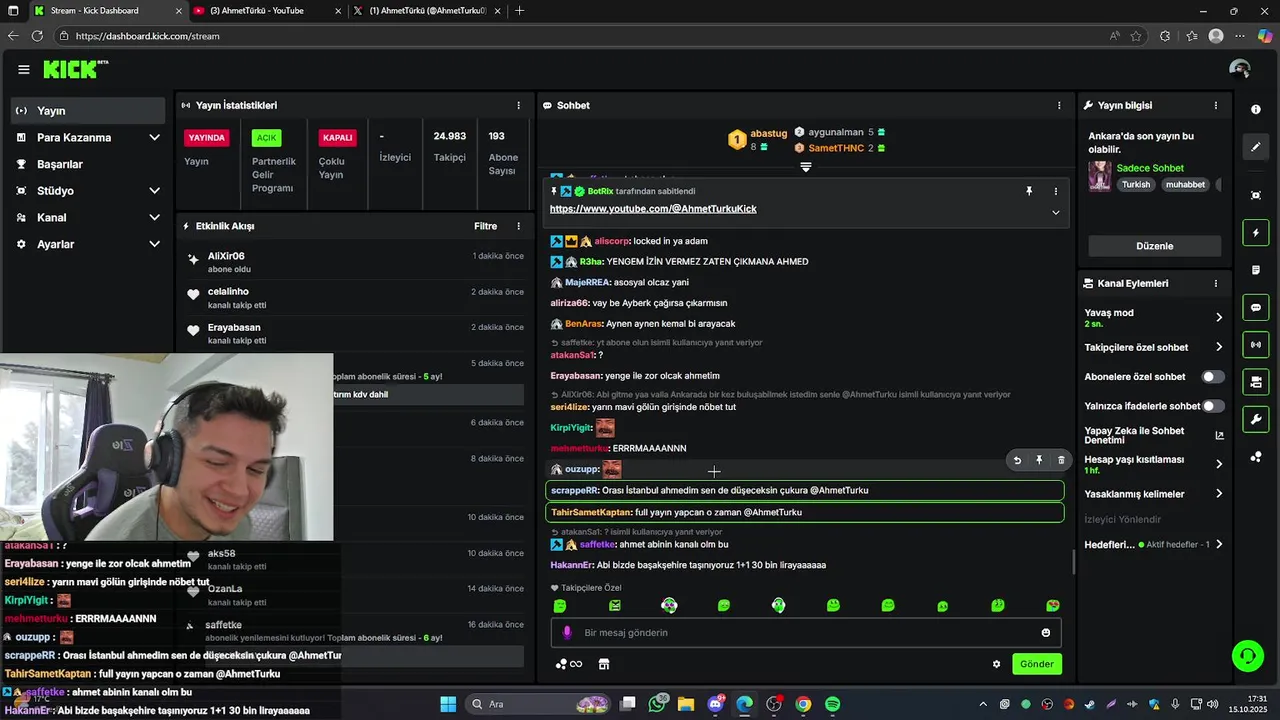The width and height of the screenshot is (1280, 720).
Task: Open Yayın bilgisi panel three-dot menu
Action: 1216,105
